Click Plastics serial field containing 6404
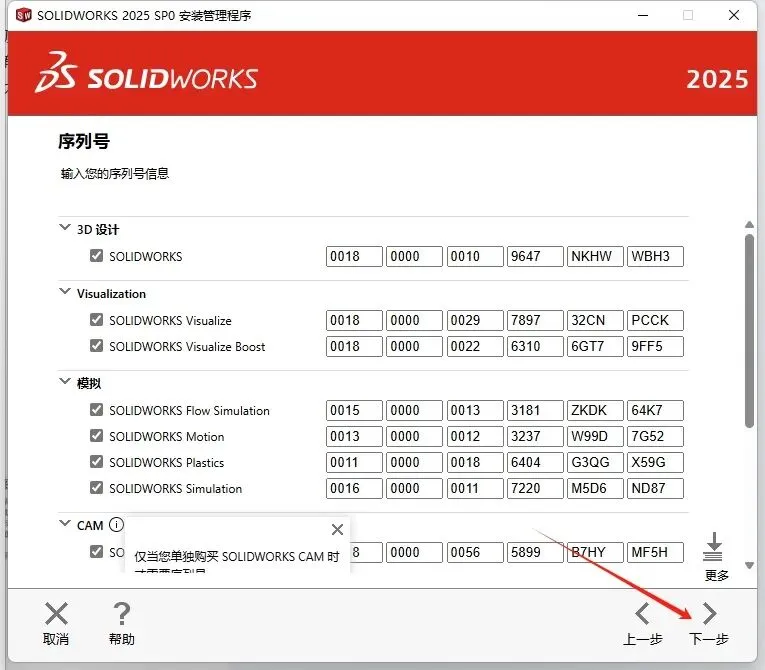765x670 pixels. [535, 462]
